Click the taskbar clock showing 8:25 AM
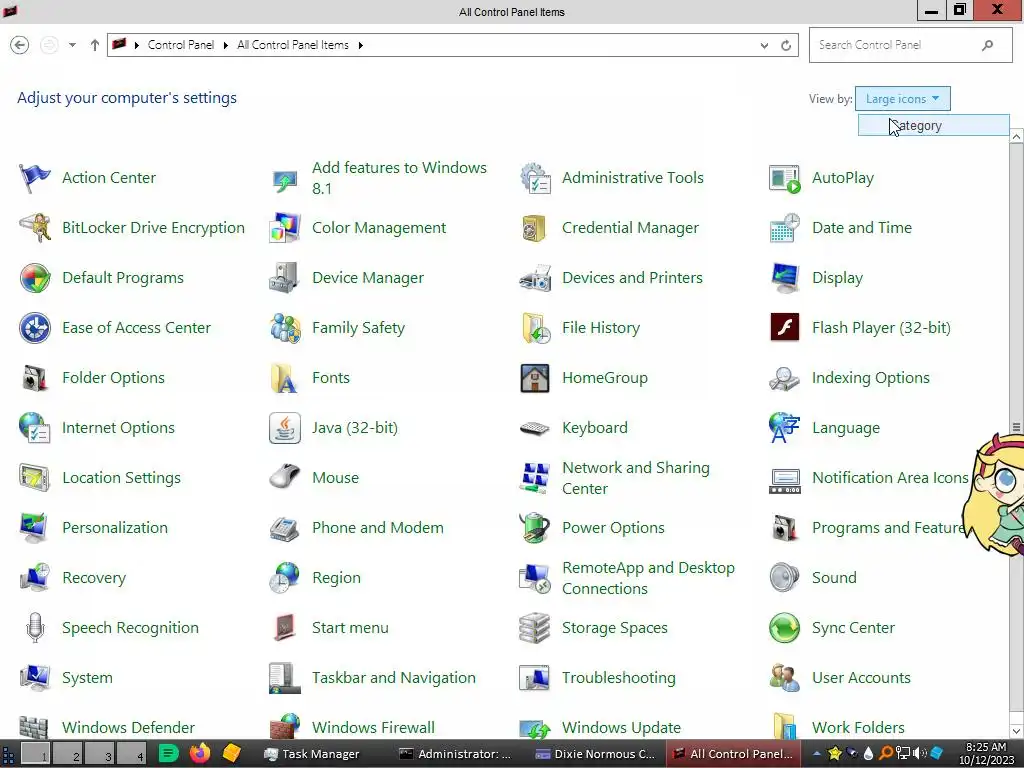The height and width of the screenshot is (768, 1024). (x=986, y=754)
